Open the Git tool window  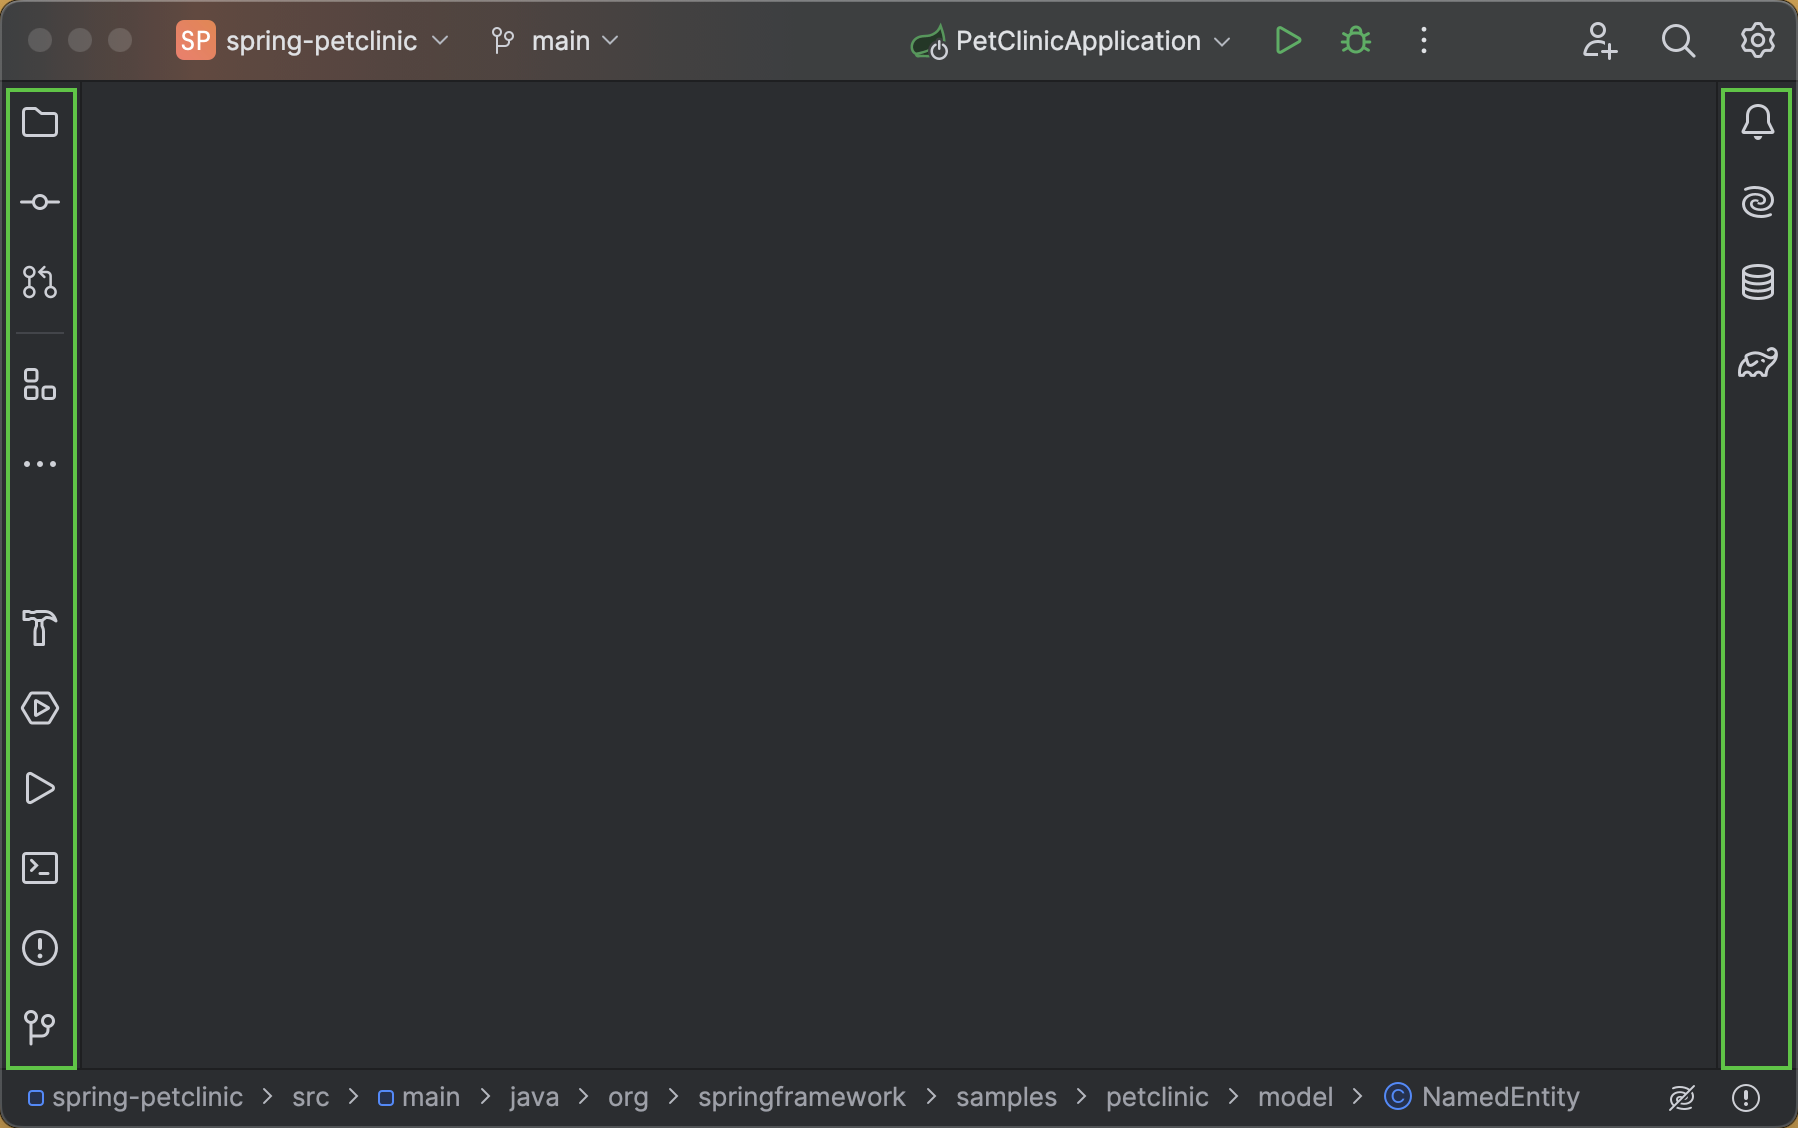pos(40,1028)
